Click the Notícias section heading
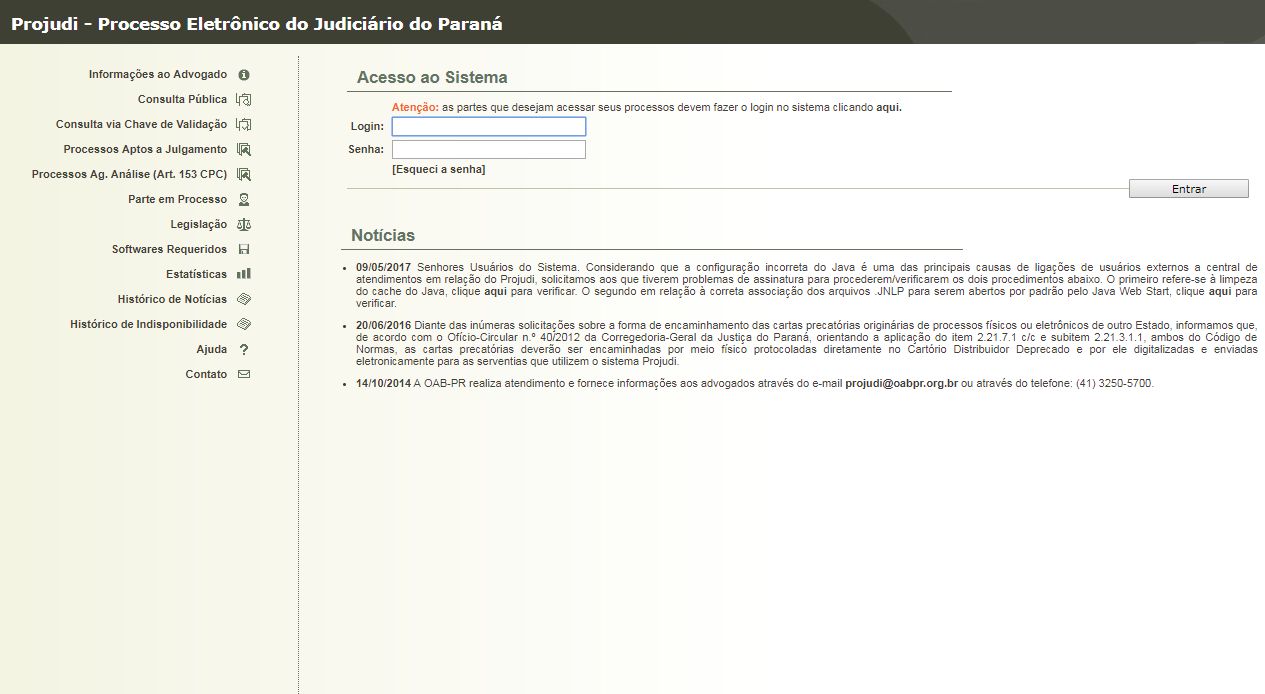The image size is (1265, 694). point(383,236)
